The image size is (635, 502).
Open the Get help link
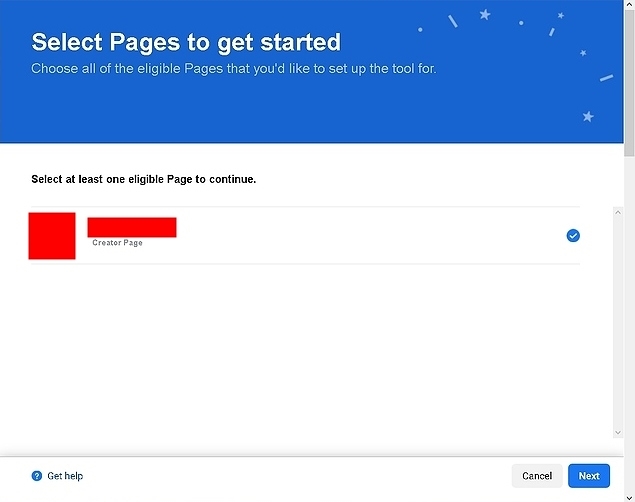(x=65, y=476)
